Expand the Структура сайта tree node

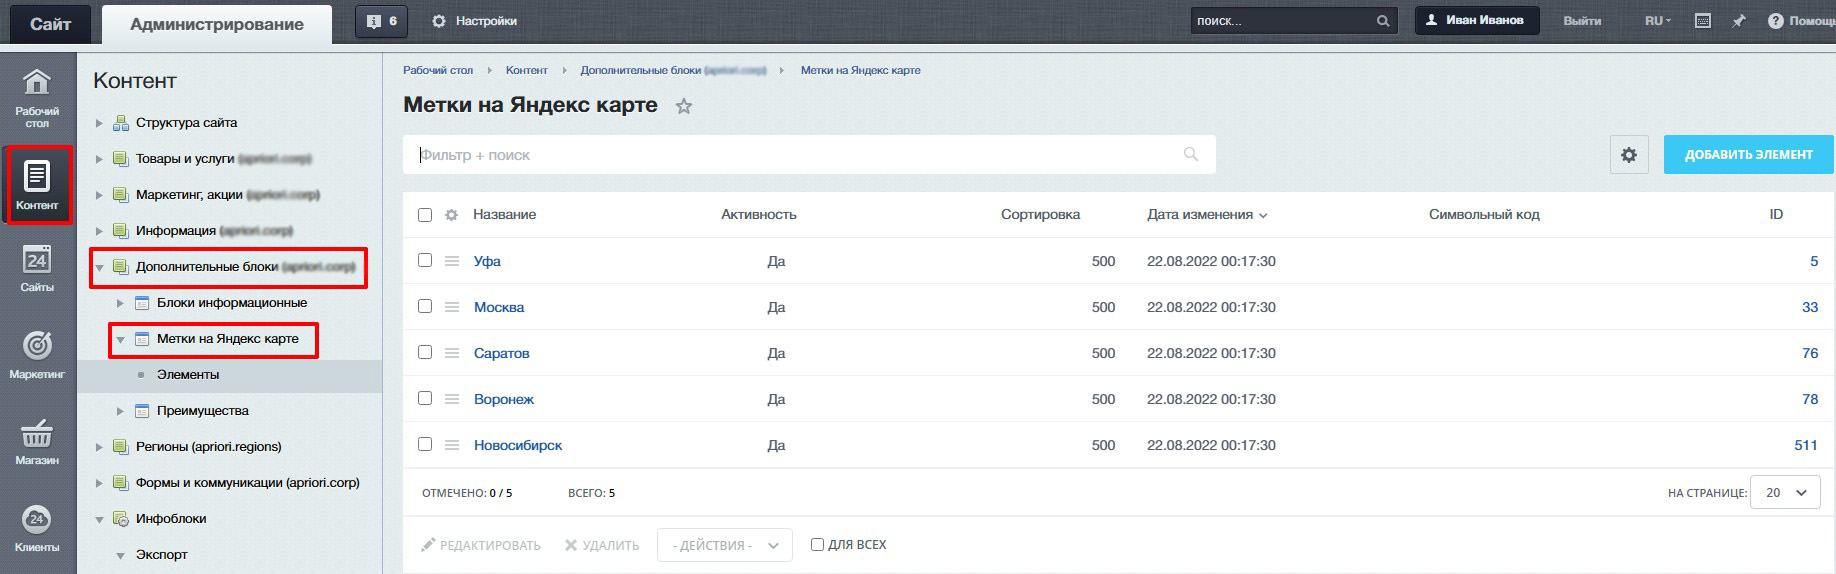(99, 123)
